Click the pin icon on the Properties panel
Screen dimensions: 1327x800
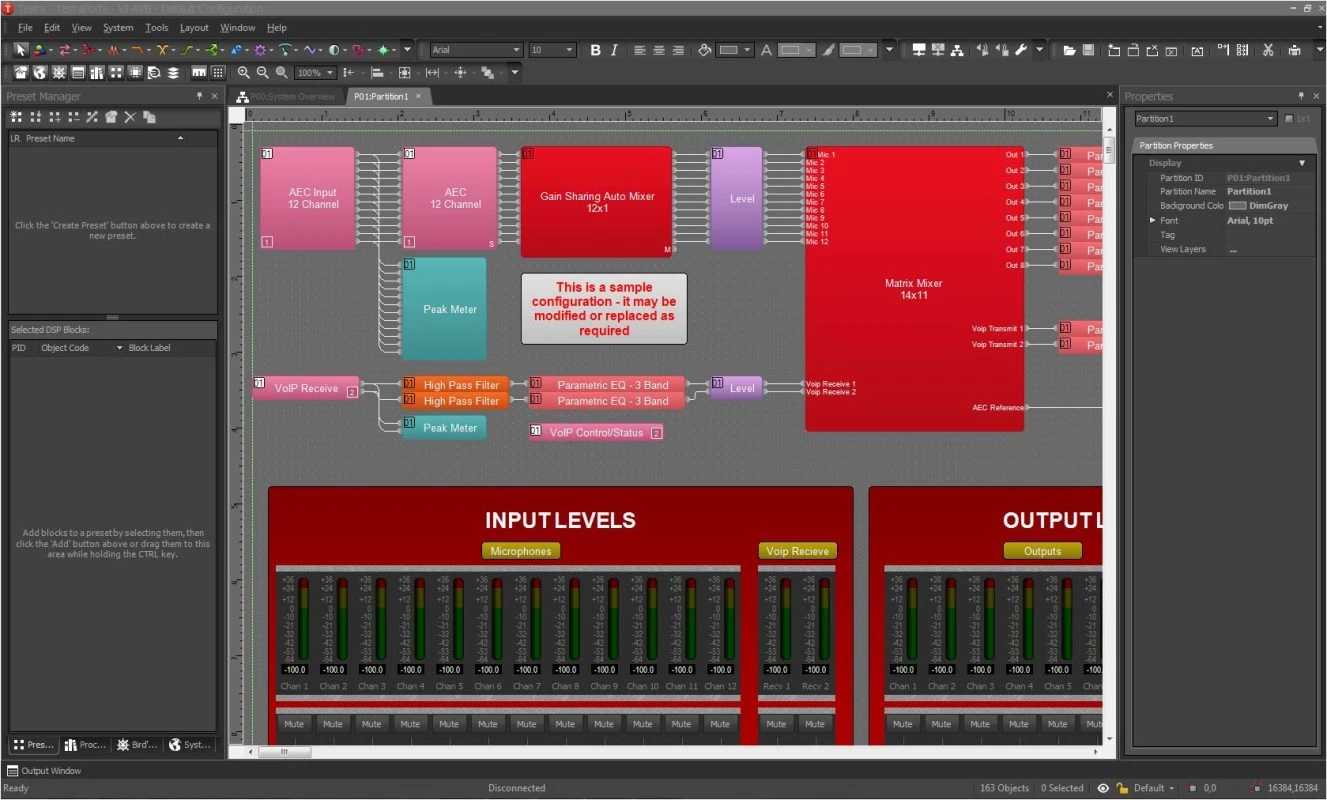[x=1301, y=96]
